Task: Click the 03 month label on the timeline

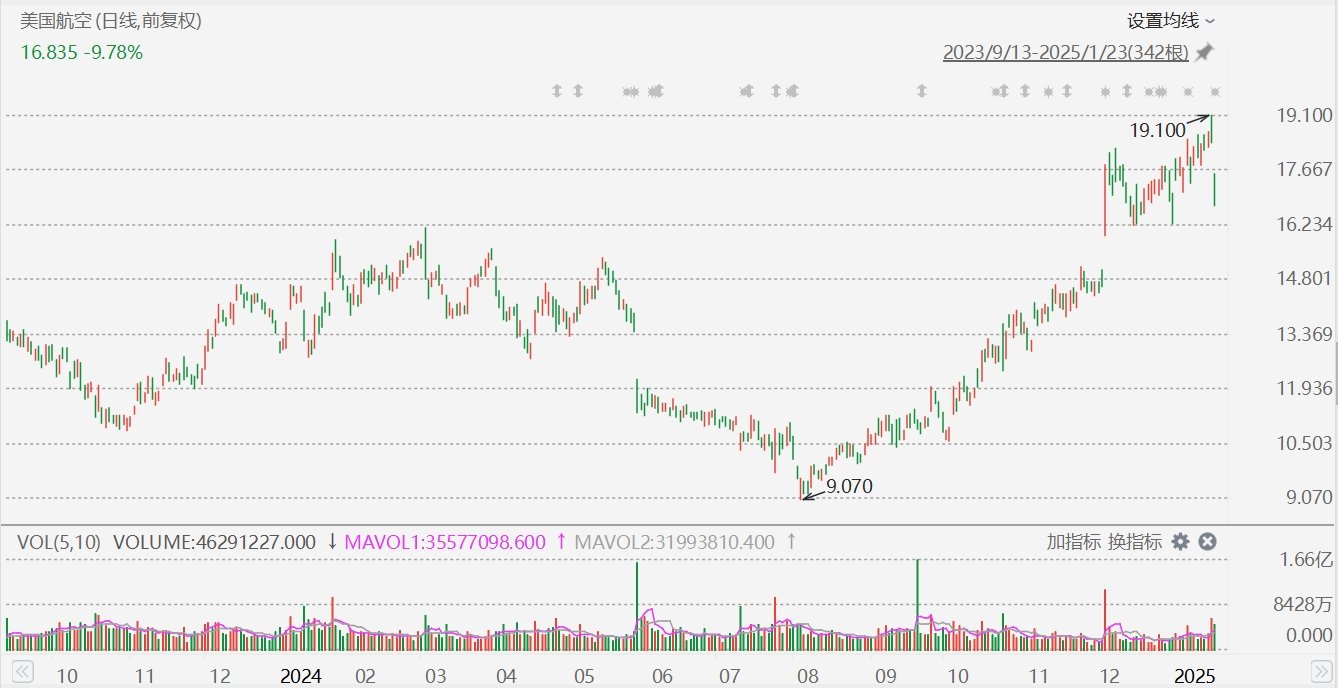Action: tap(436, 676)
